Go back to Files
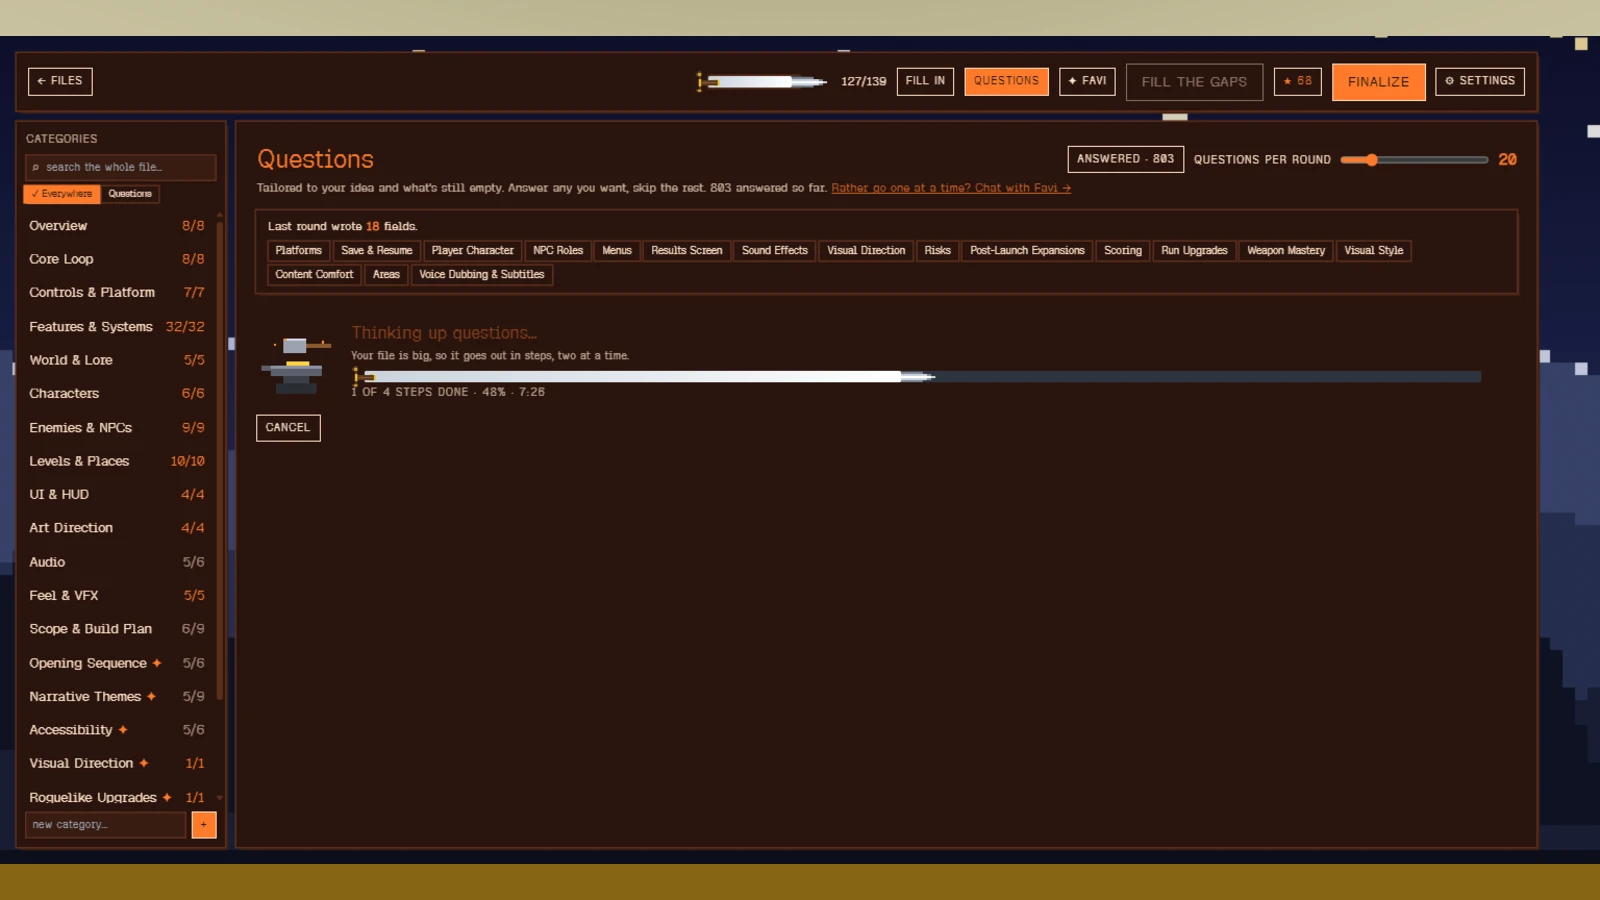The image size is (1600, 900). (x=60, y=81)
